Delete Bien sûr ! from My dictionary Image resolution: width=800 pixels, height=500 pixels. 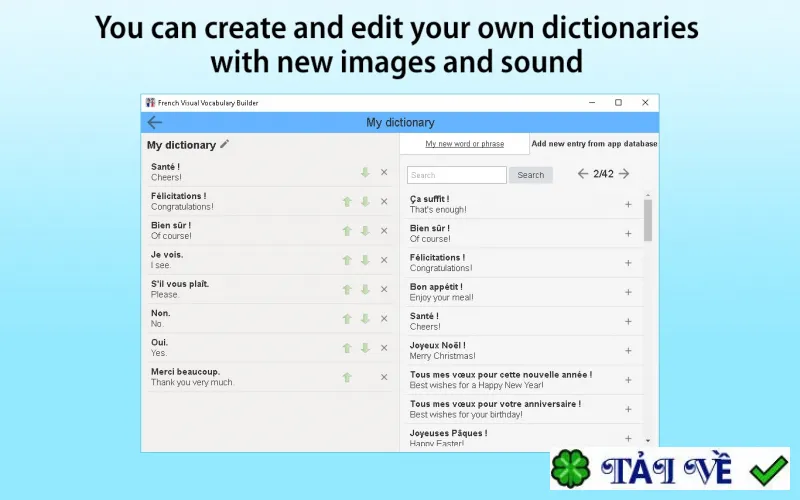coord(384,231)
